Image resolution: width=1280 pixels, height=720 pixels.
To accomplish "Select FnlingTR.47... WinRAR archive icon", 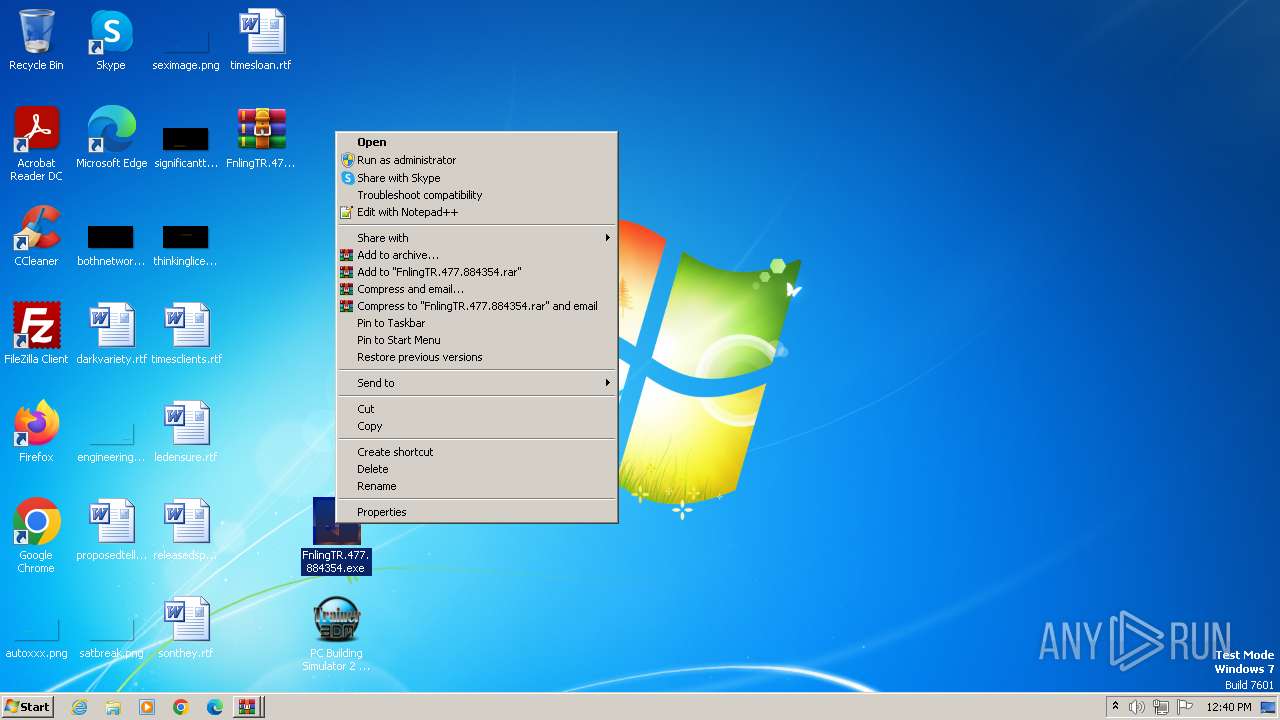I will 261,138.
